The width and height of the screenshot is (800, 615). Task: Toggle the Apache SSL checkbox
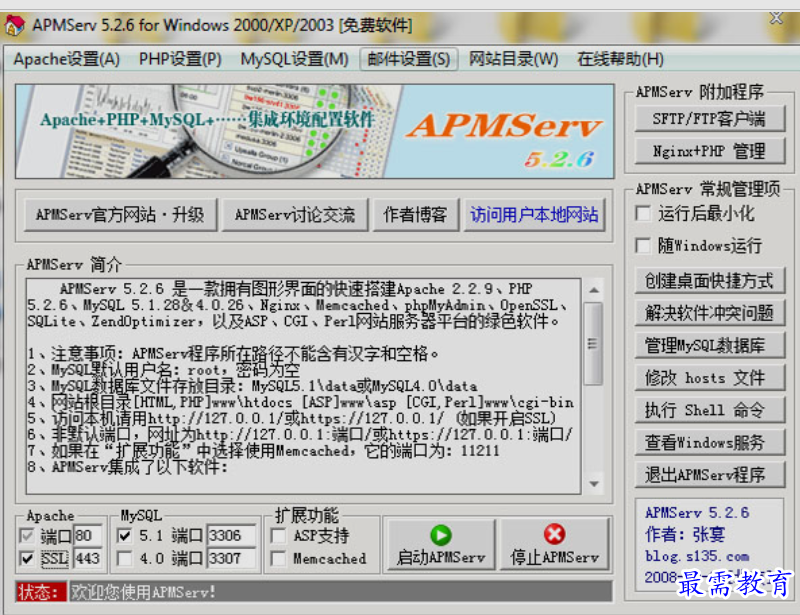tap(27, 558)
